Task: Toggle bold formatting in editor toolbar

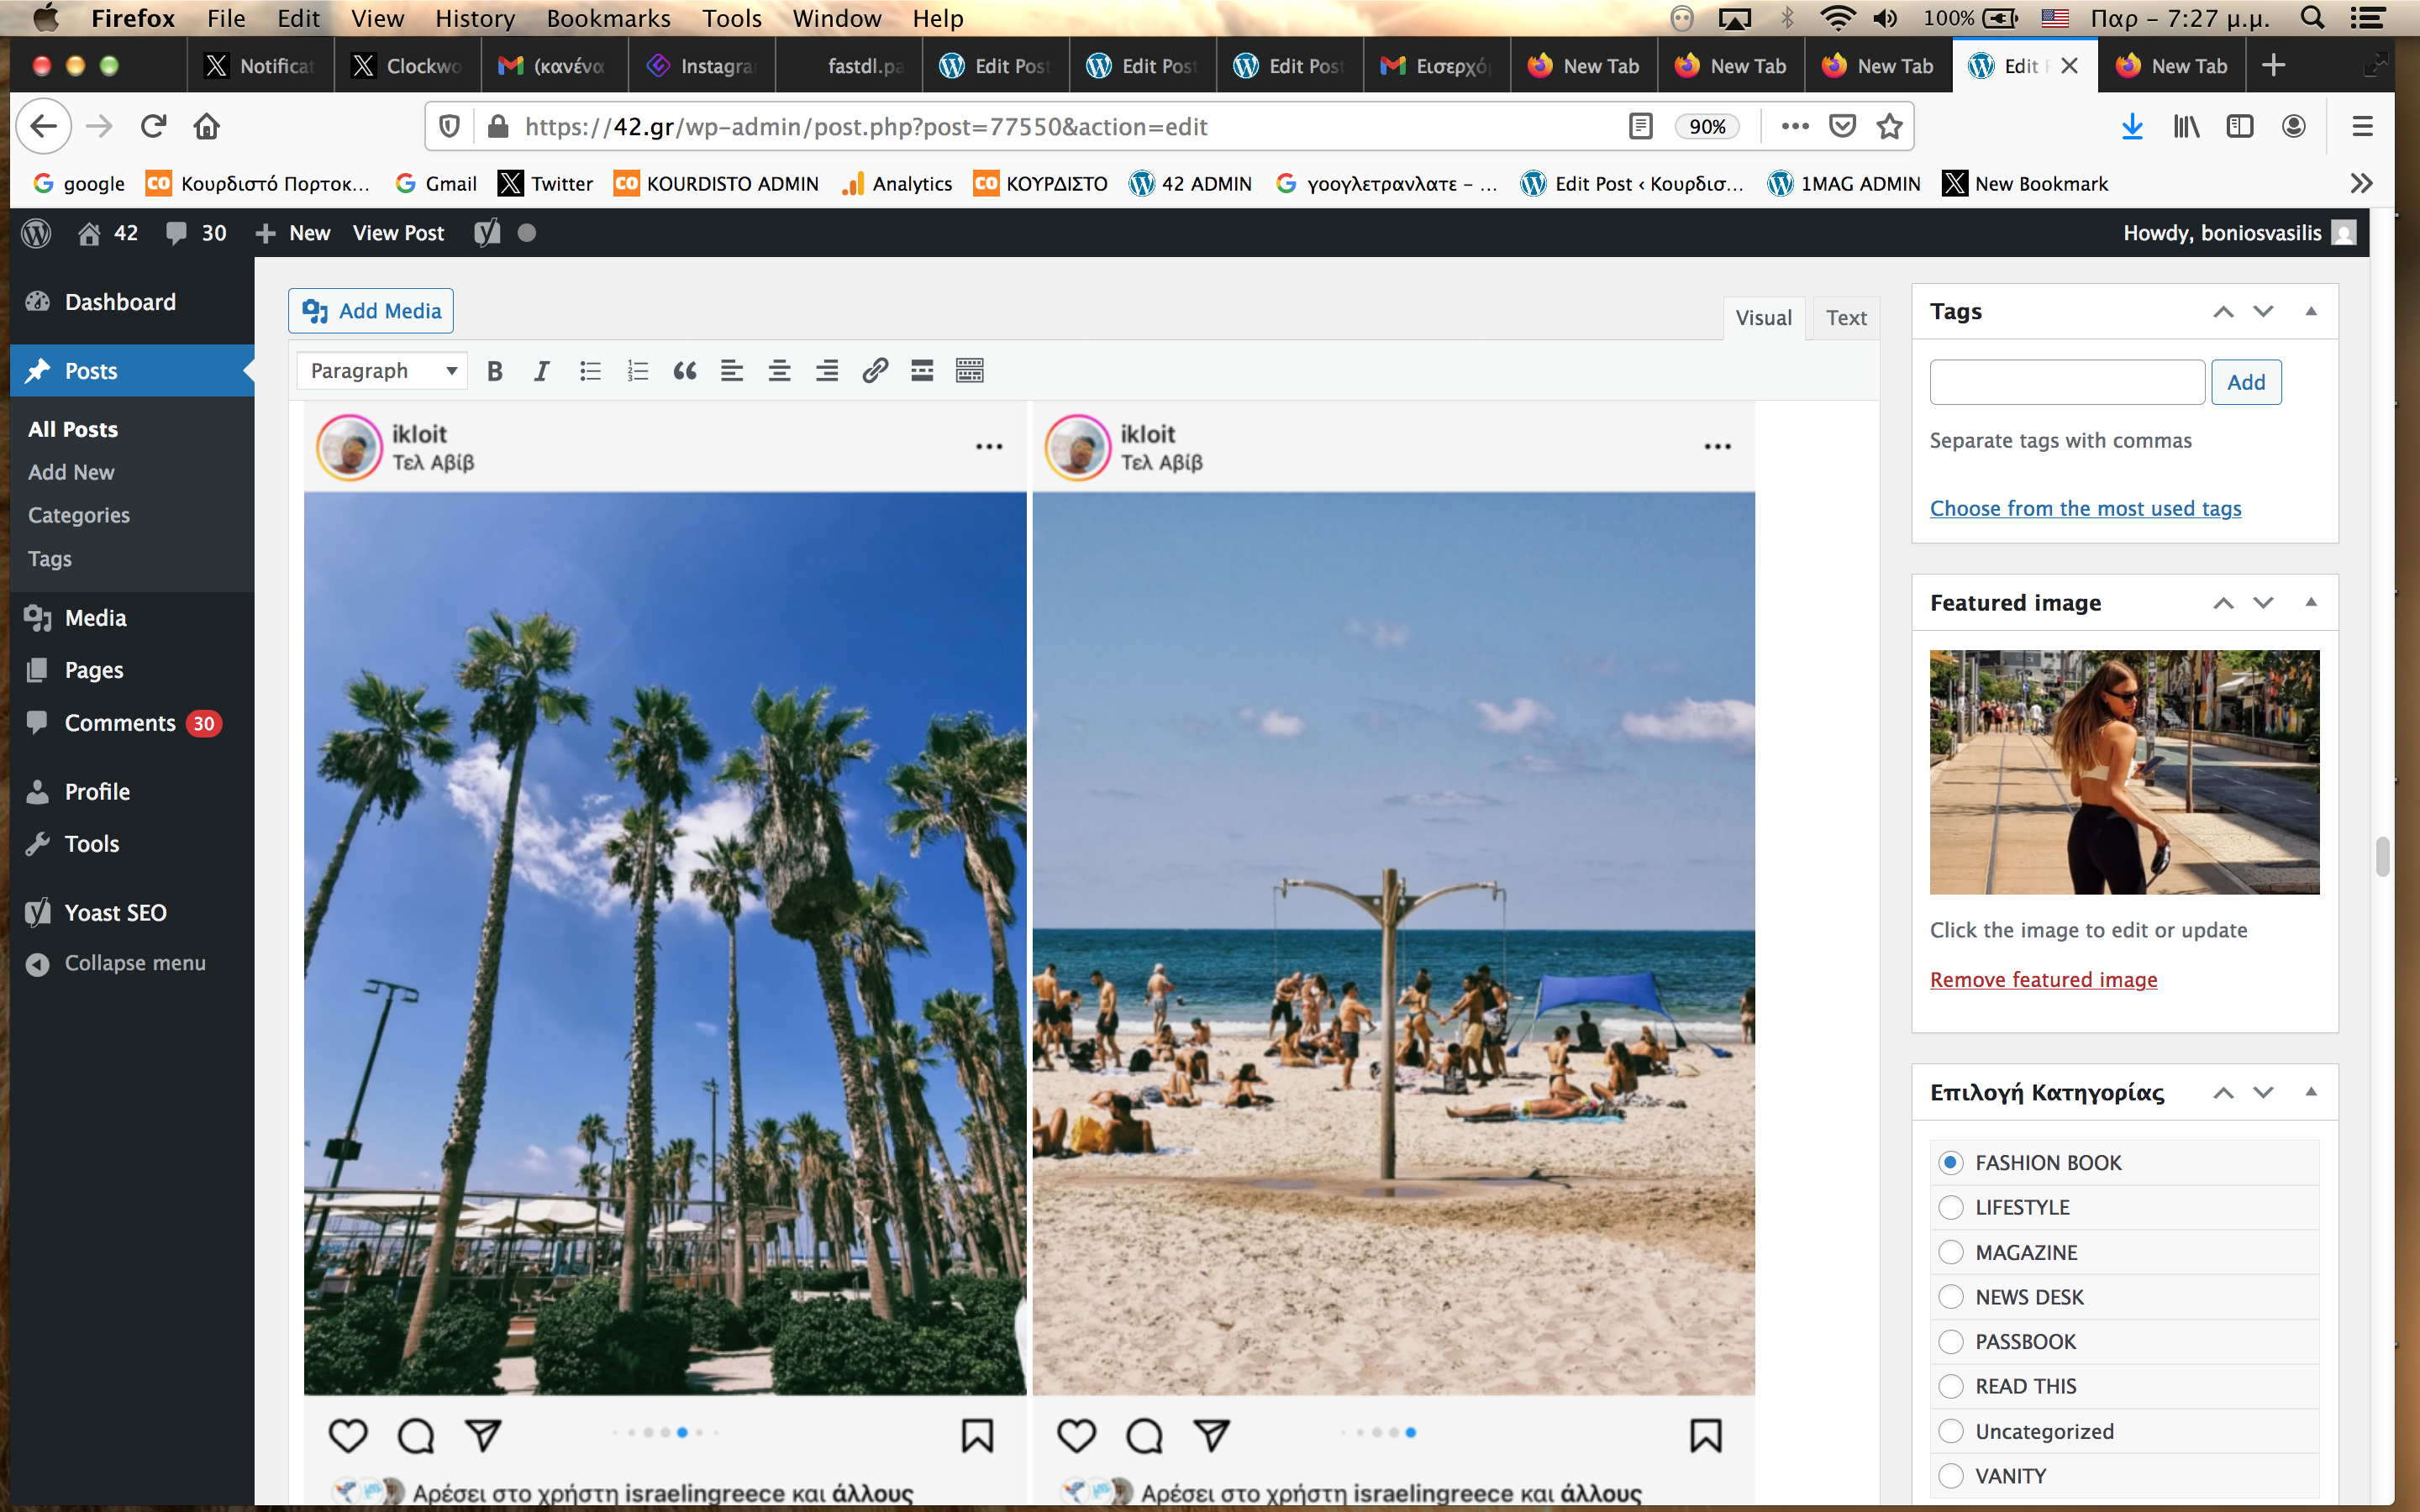Action: (x=494, y=371)
